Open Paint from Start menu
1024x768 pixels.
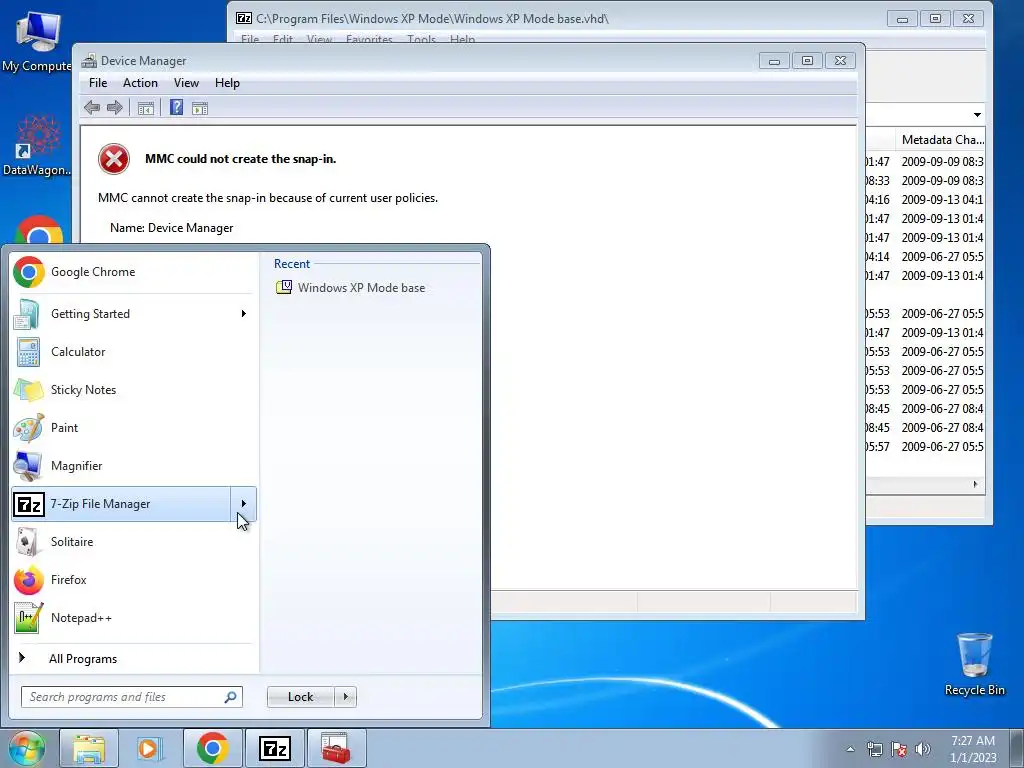point(134,427)
